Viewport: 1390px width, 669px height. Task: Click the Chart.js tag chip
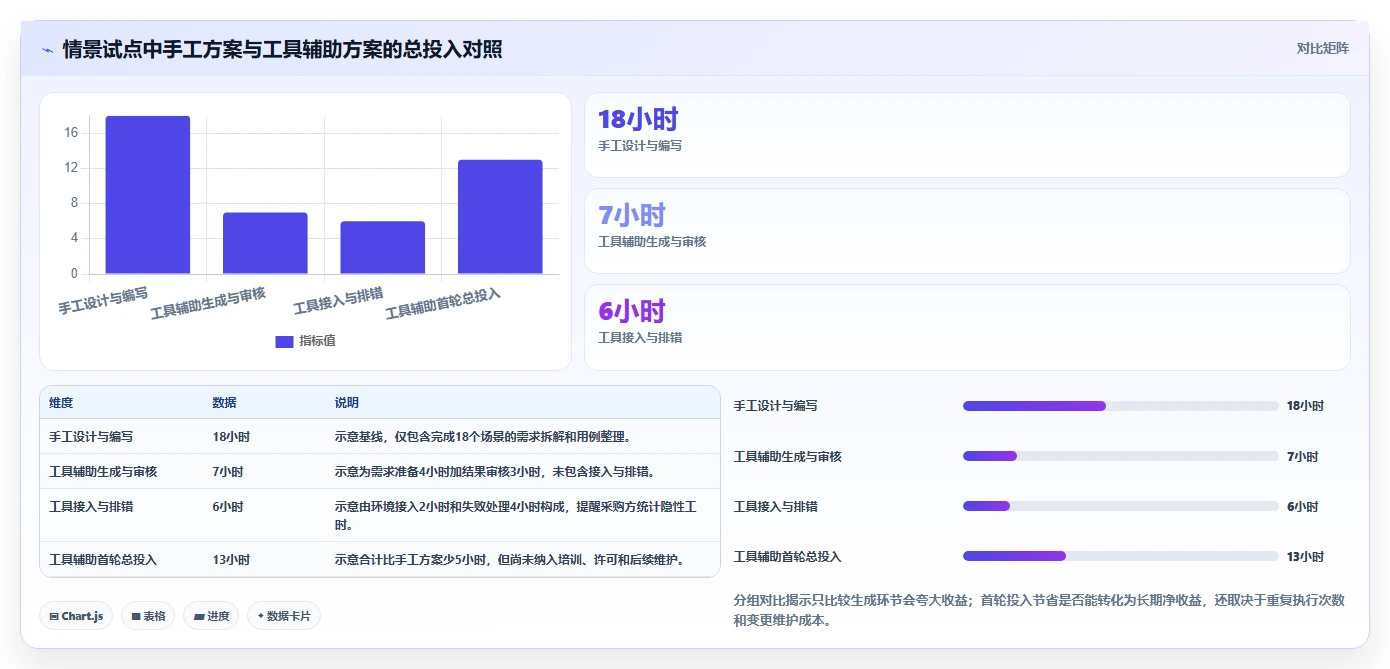click(x=76, y=616)
